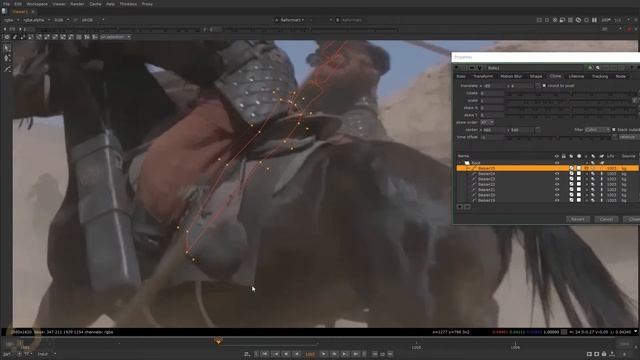640x360 pixels.
Task: Click the rotate slider track
Action: pos(571,93)
